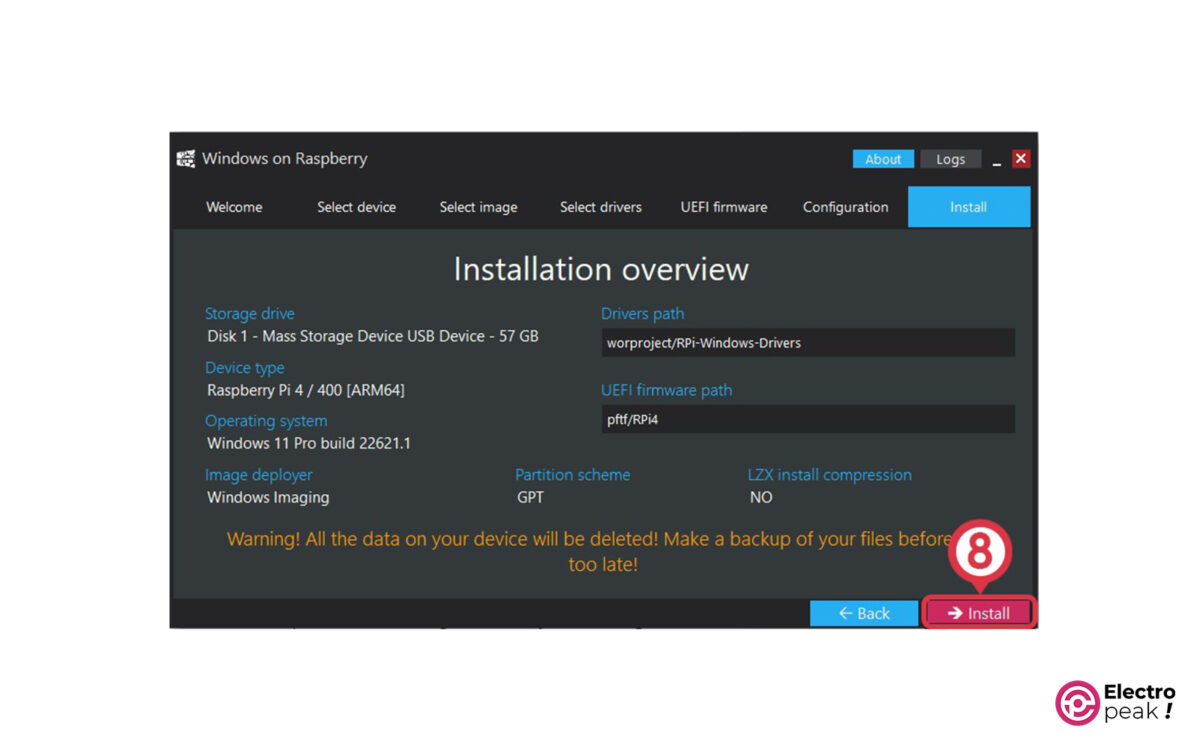
Task: Click the Partition scheme label
Action: (x=573, y=475)
